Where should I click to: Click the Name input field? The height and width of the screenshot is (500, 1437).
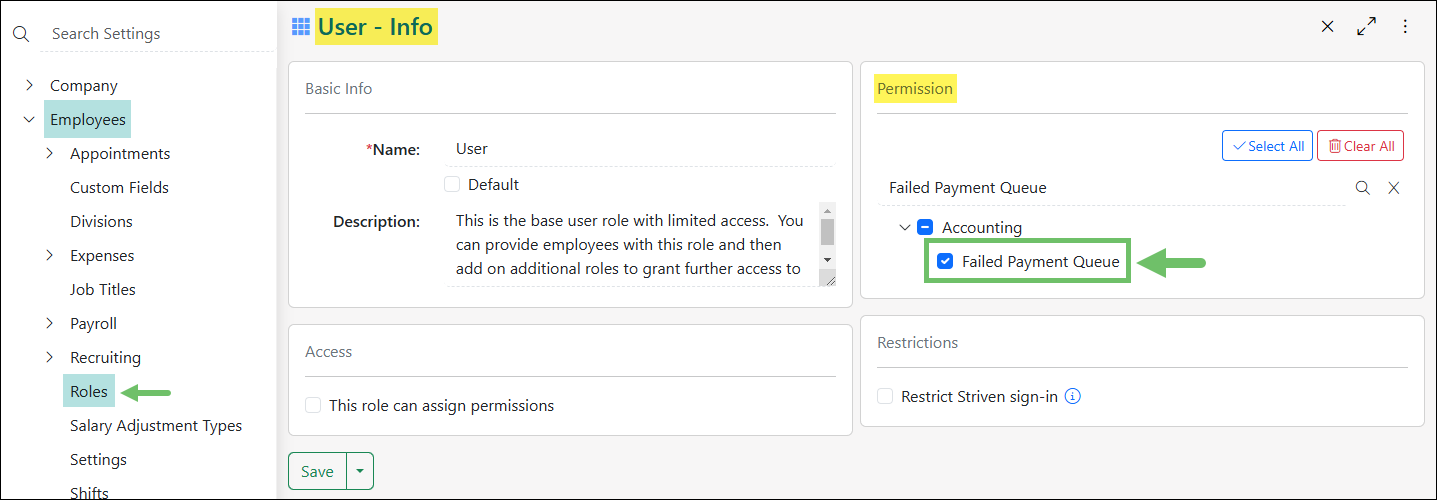click(640, 149)
